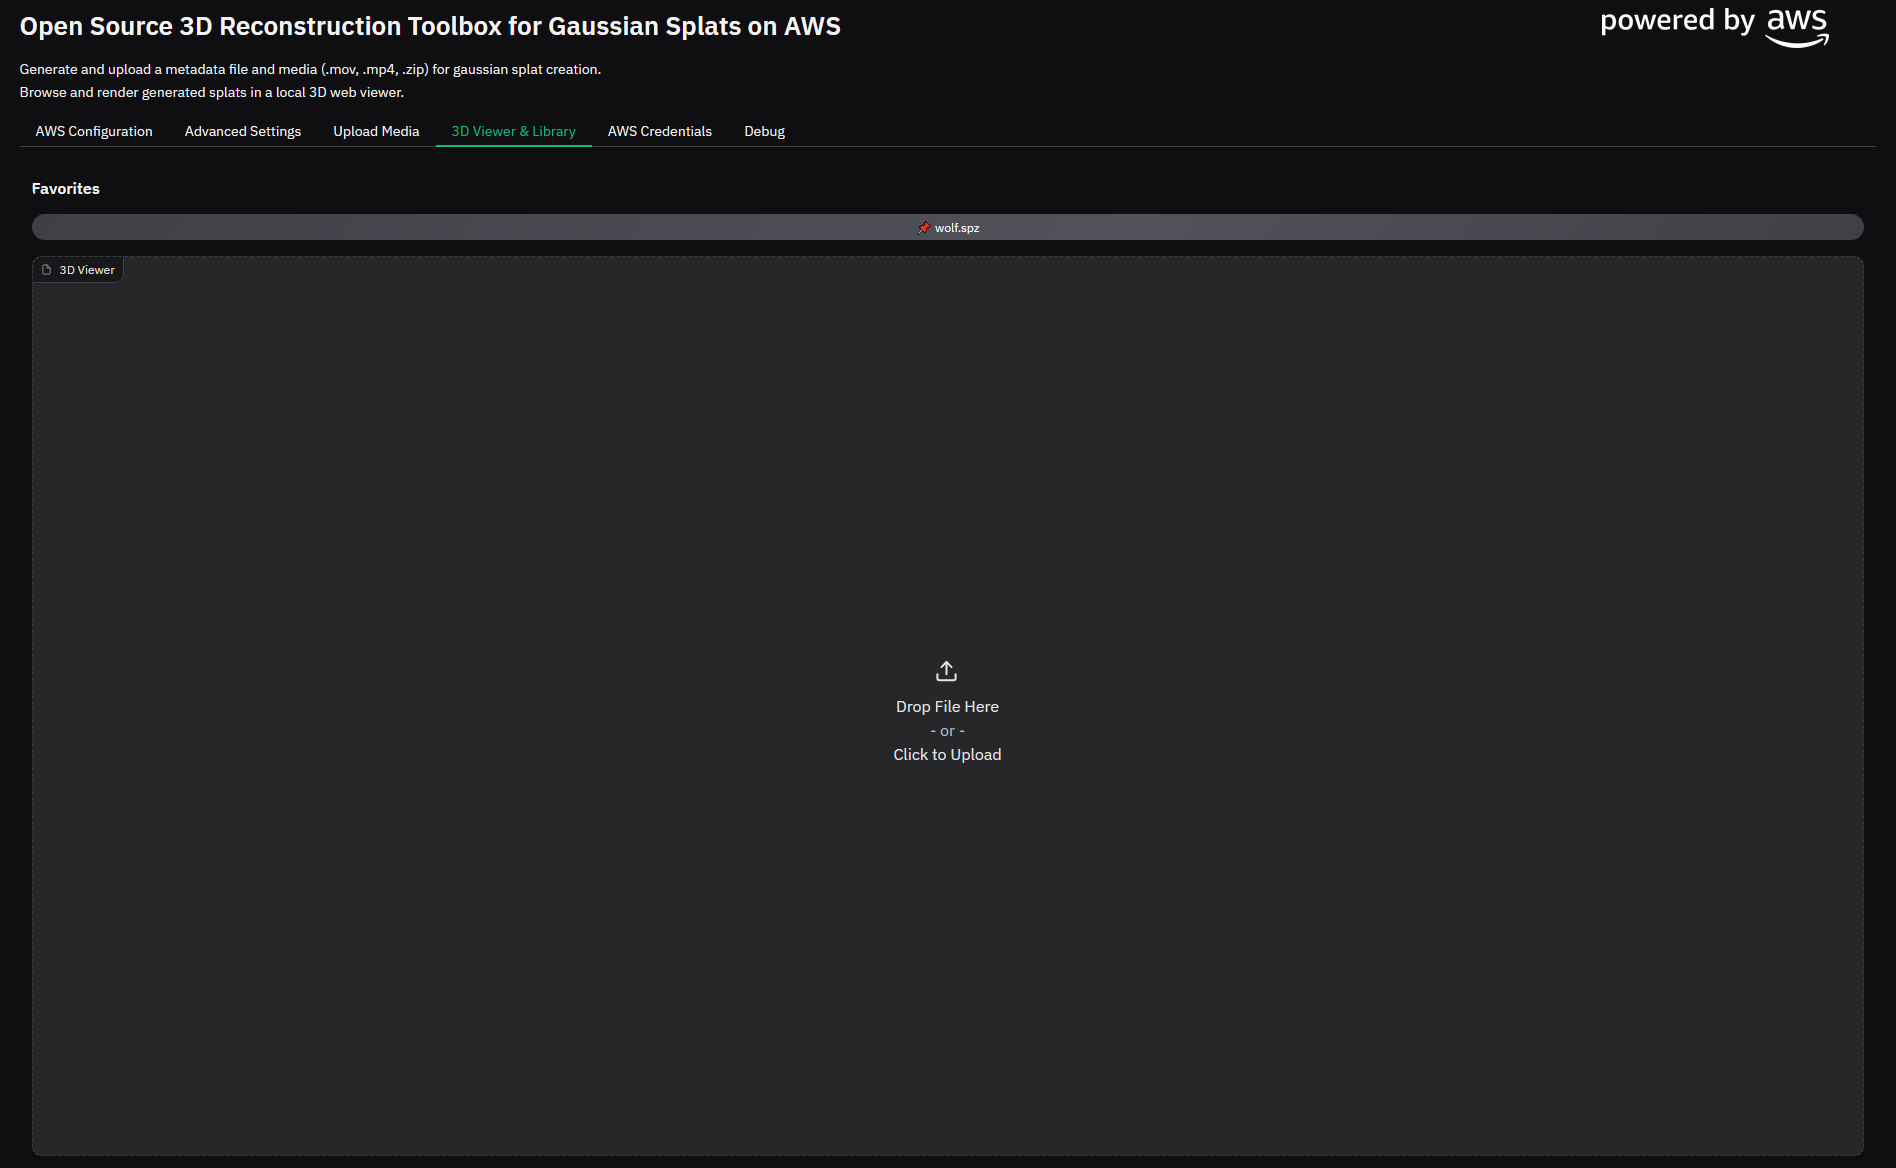
Task: Open the AWS Configuration tab
Action: [x=94, y=131]
